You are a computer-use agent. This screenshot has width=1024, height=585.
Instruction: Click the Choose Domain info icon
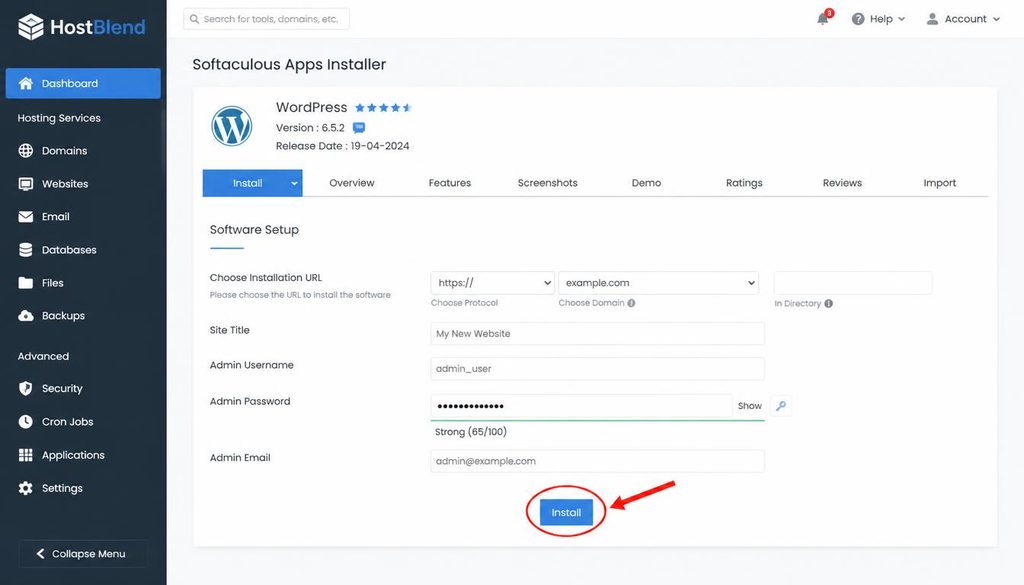[x=631, y=303]
